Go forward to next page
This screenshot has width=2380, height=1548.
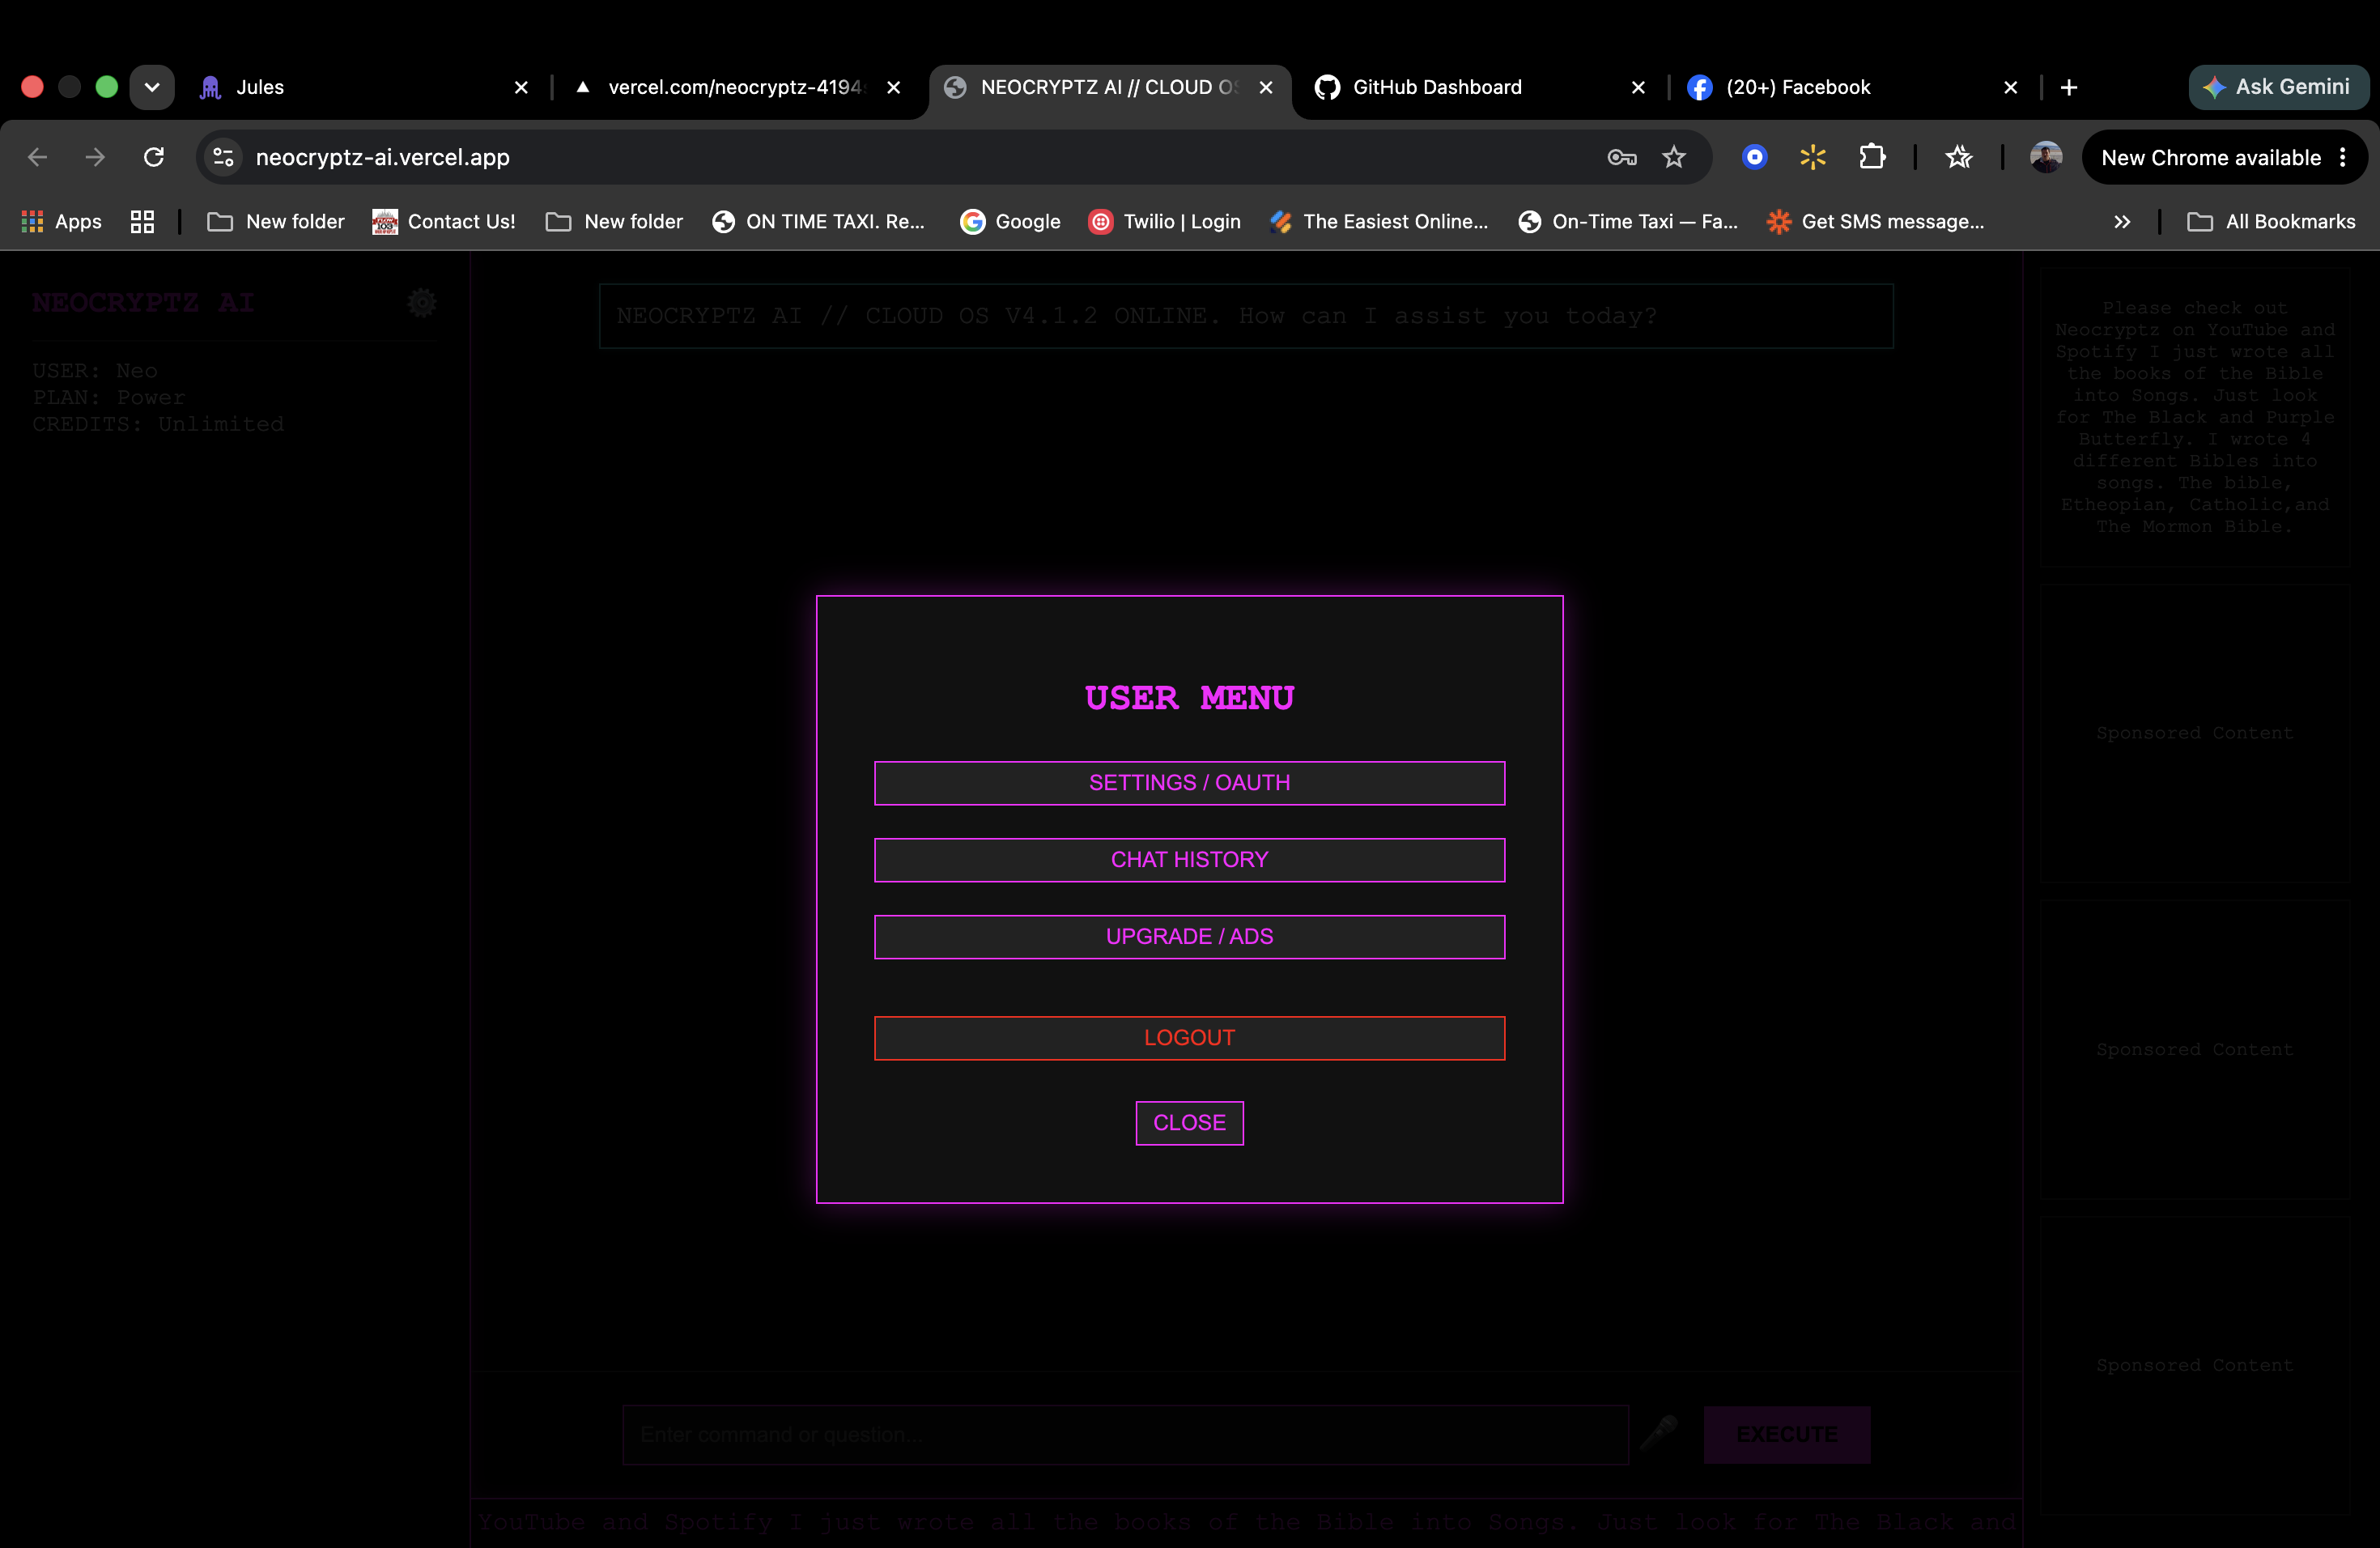(x=95, y=157)
